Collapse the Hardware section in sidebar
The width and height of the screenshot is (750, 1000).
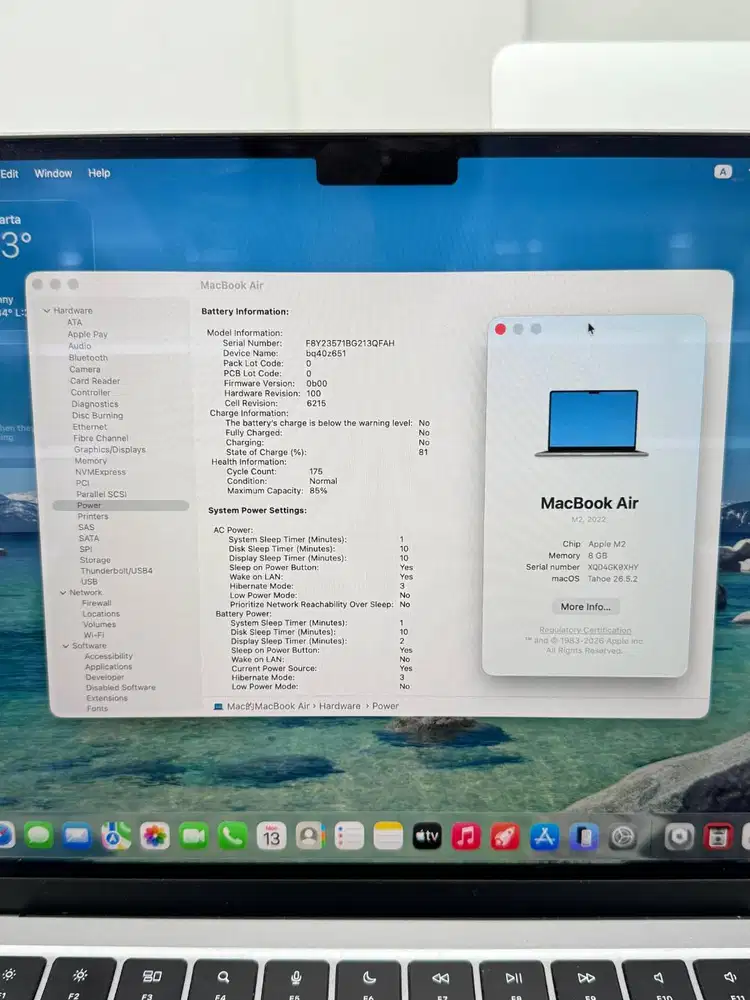click(x=47, y=311)
